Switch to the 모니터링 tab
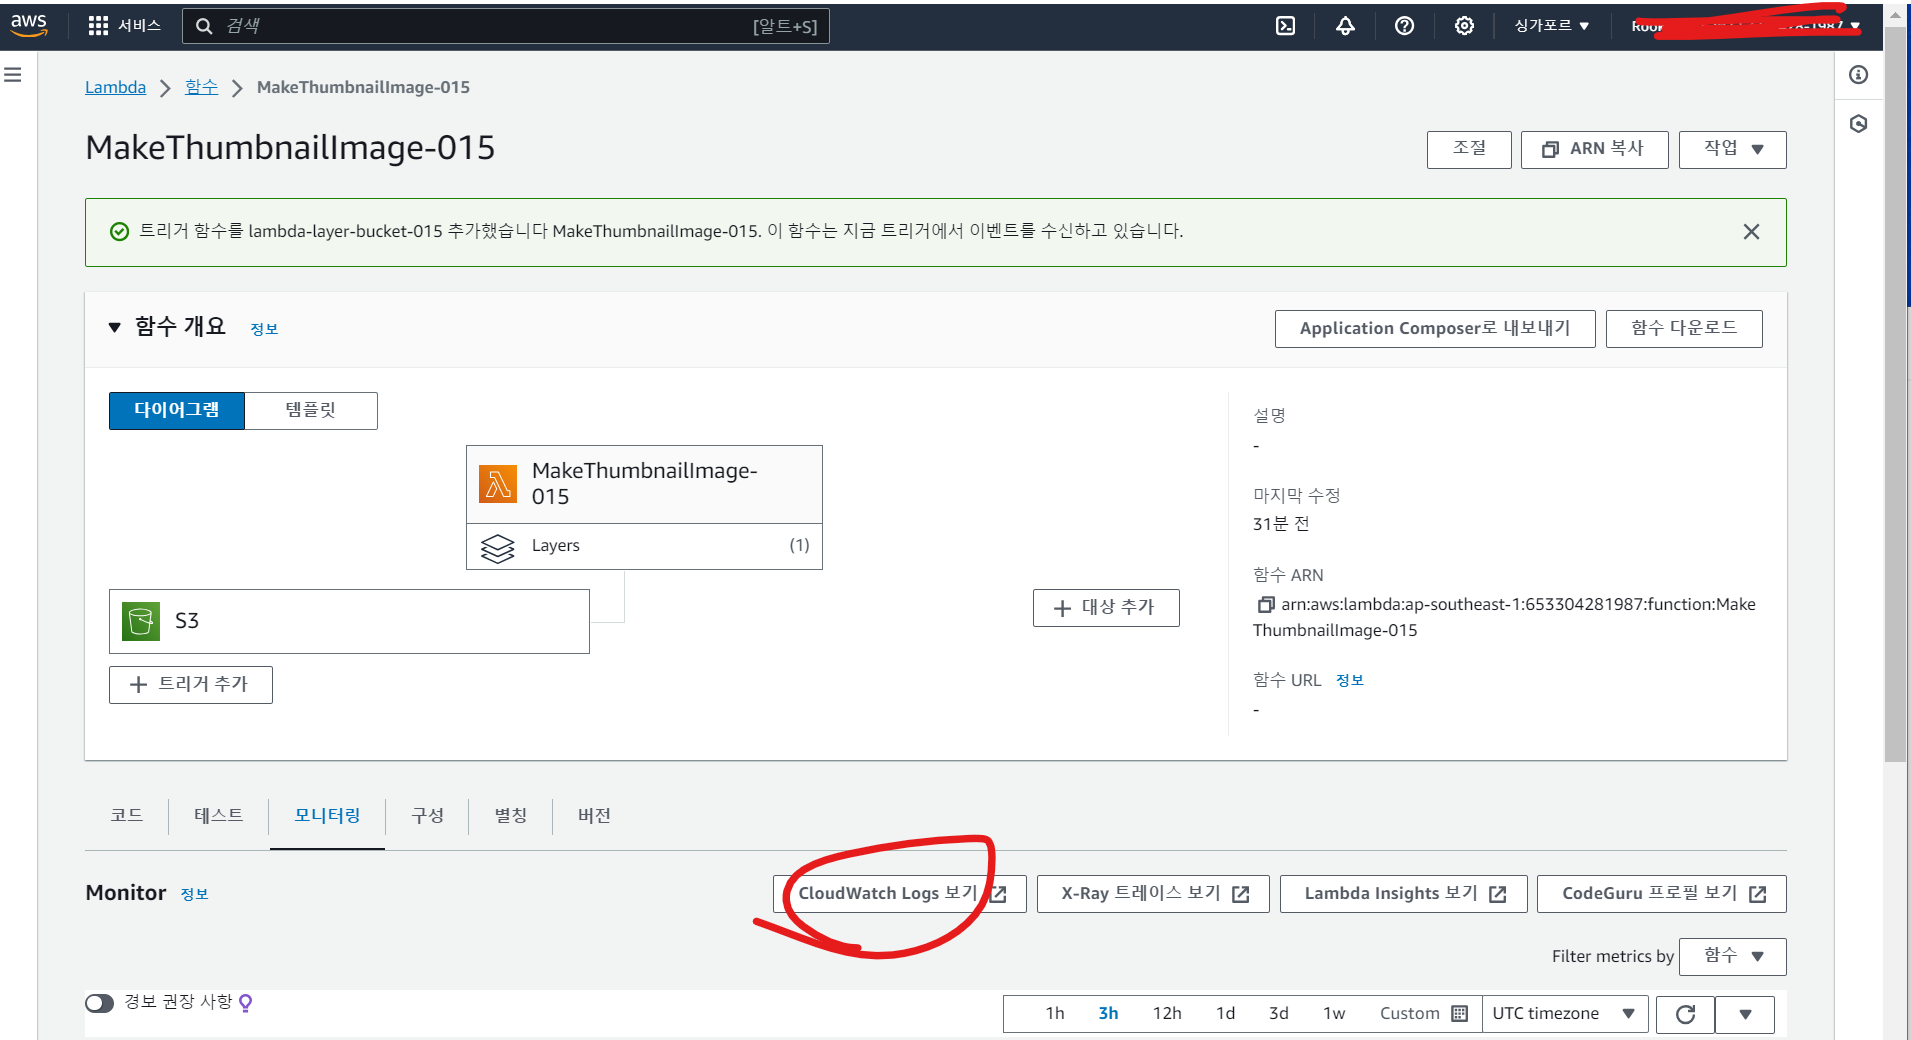 pyautogui.click(x=327, y=816)
